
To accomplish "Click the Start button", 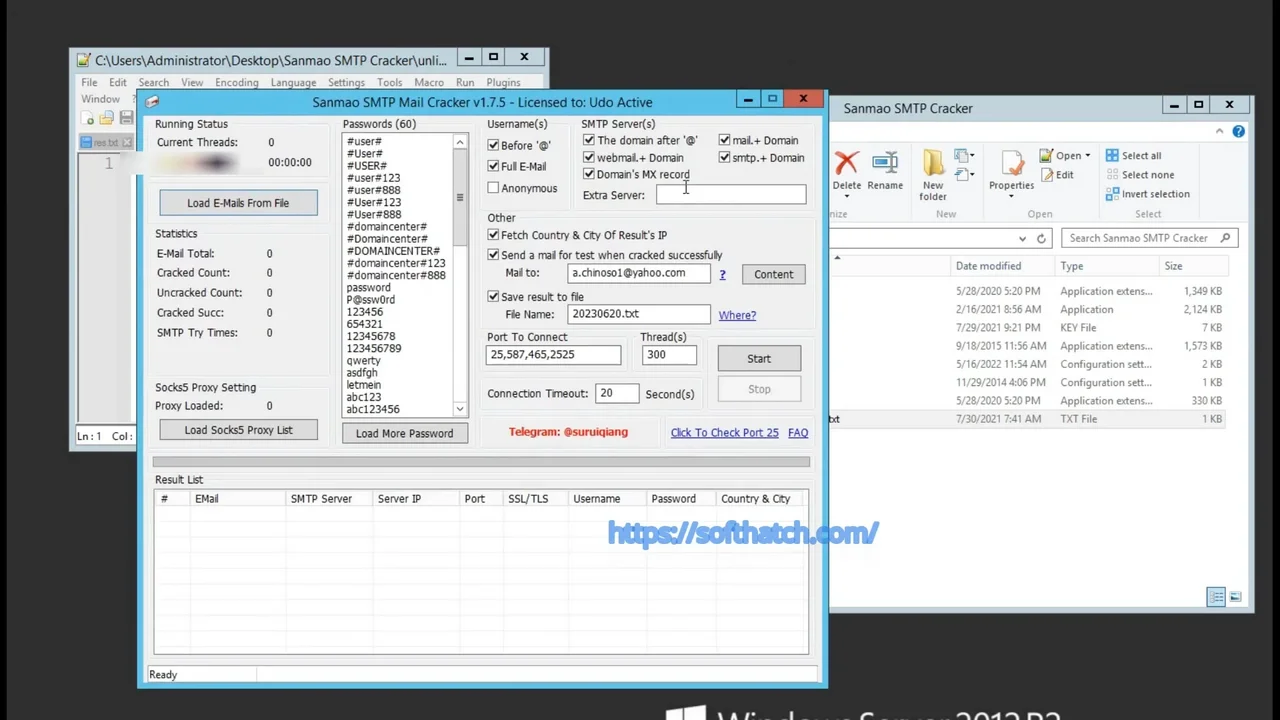I will 759,358.
